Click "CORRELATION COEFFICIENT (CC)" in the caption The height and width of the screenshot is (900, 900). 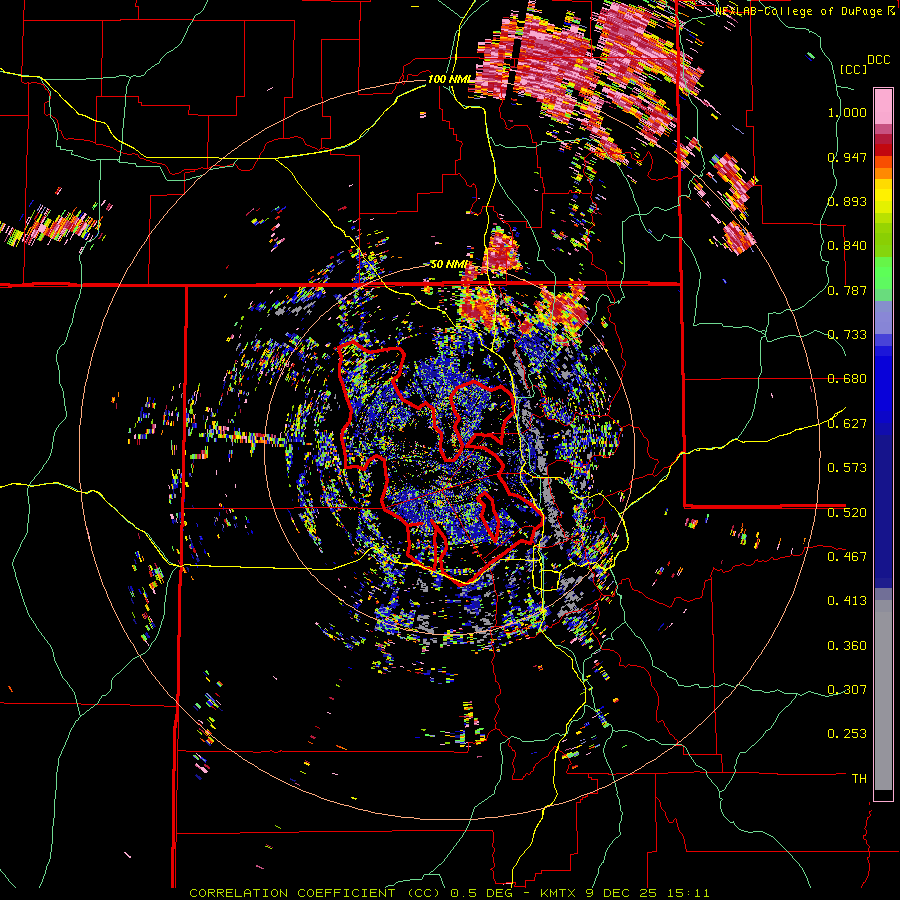pos(315,893)
